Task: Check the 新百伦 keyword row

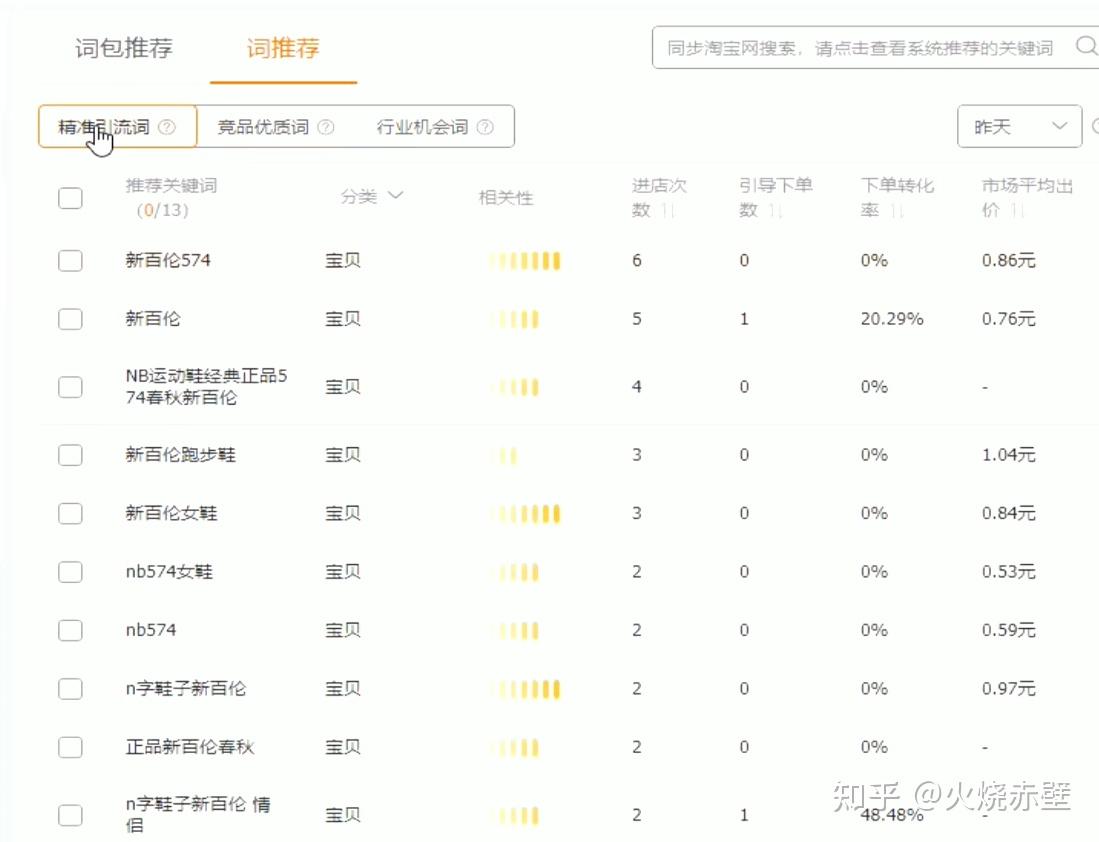Action: tap(70, 319)
